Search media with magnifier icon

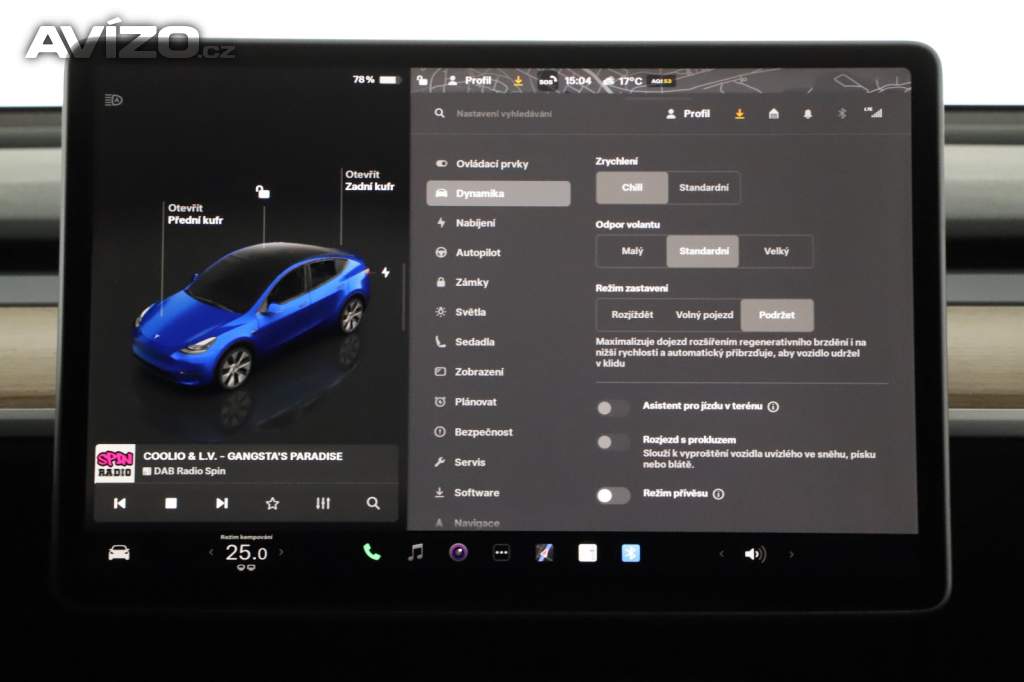tap(373, 503)
